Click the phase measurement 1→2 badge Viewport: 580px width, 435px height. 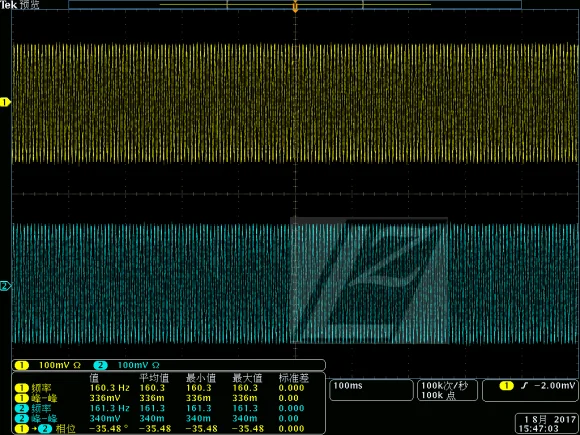(x=33, y=429)
